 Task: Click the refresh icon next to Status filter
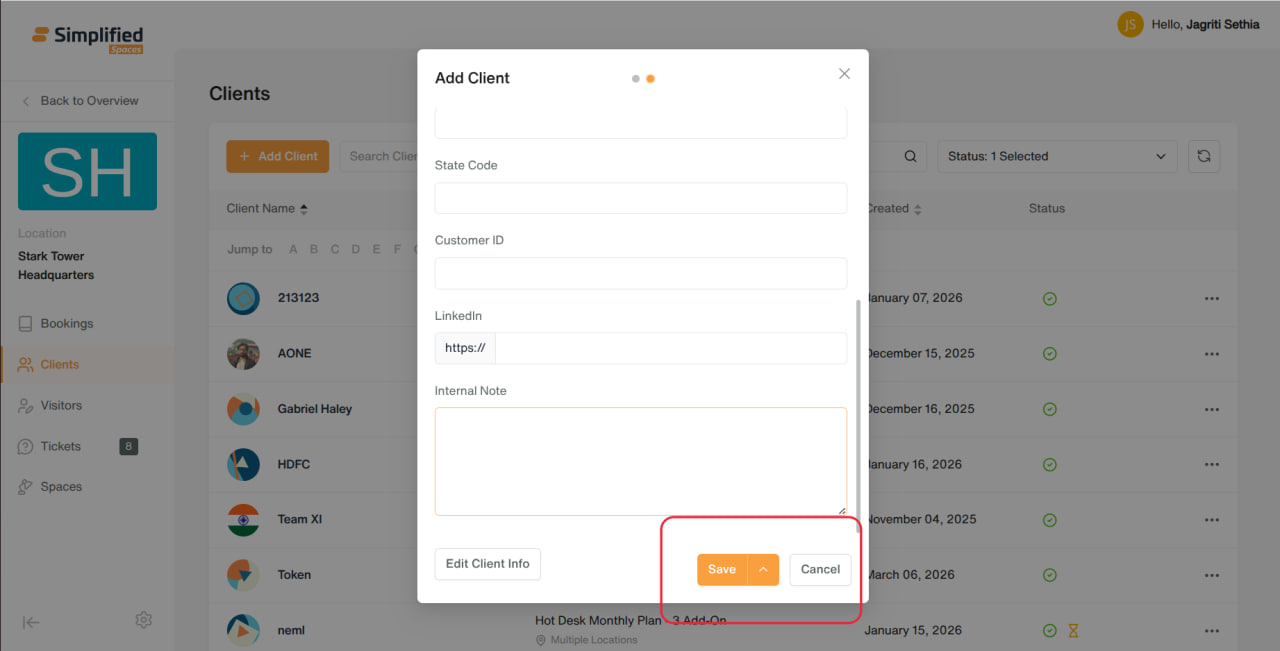point(1204,156)
